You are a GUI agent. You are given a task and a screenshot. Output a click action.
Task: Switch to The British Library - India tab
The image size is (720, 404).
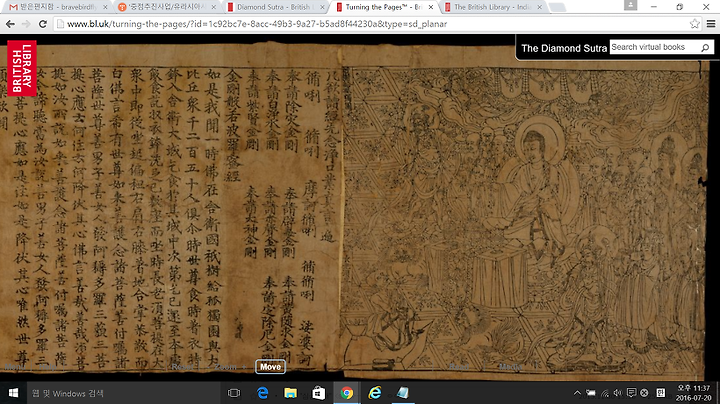click(493, 7)
